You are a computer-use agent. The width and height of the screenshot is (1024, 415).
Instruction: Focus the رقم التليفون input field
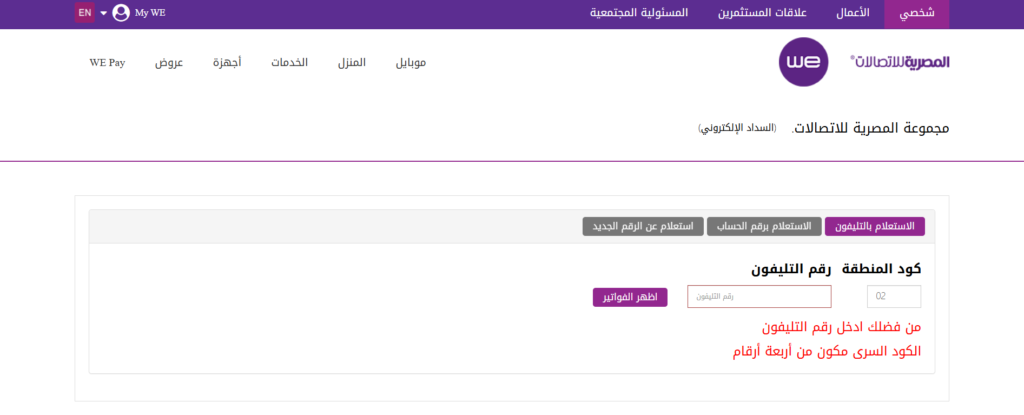[759, 296]
